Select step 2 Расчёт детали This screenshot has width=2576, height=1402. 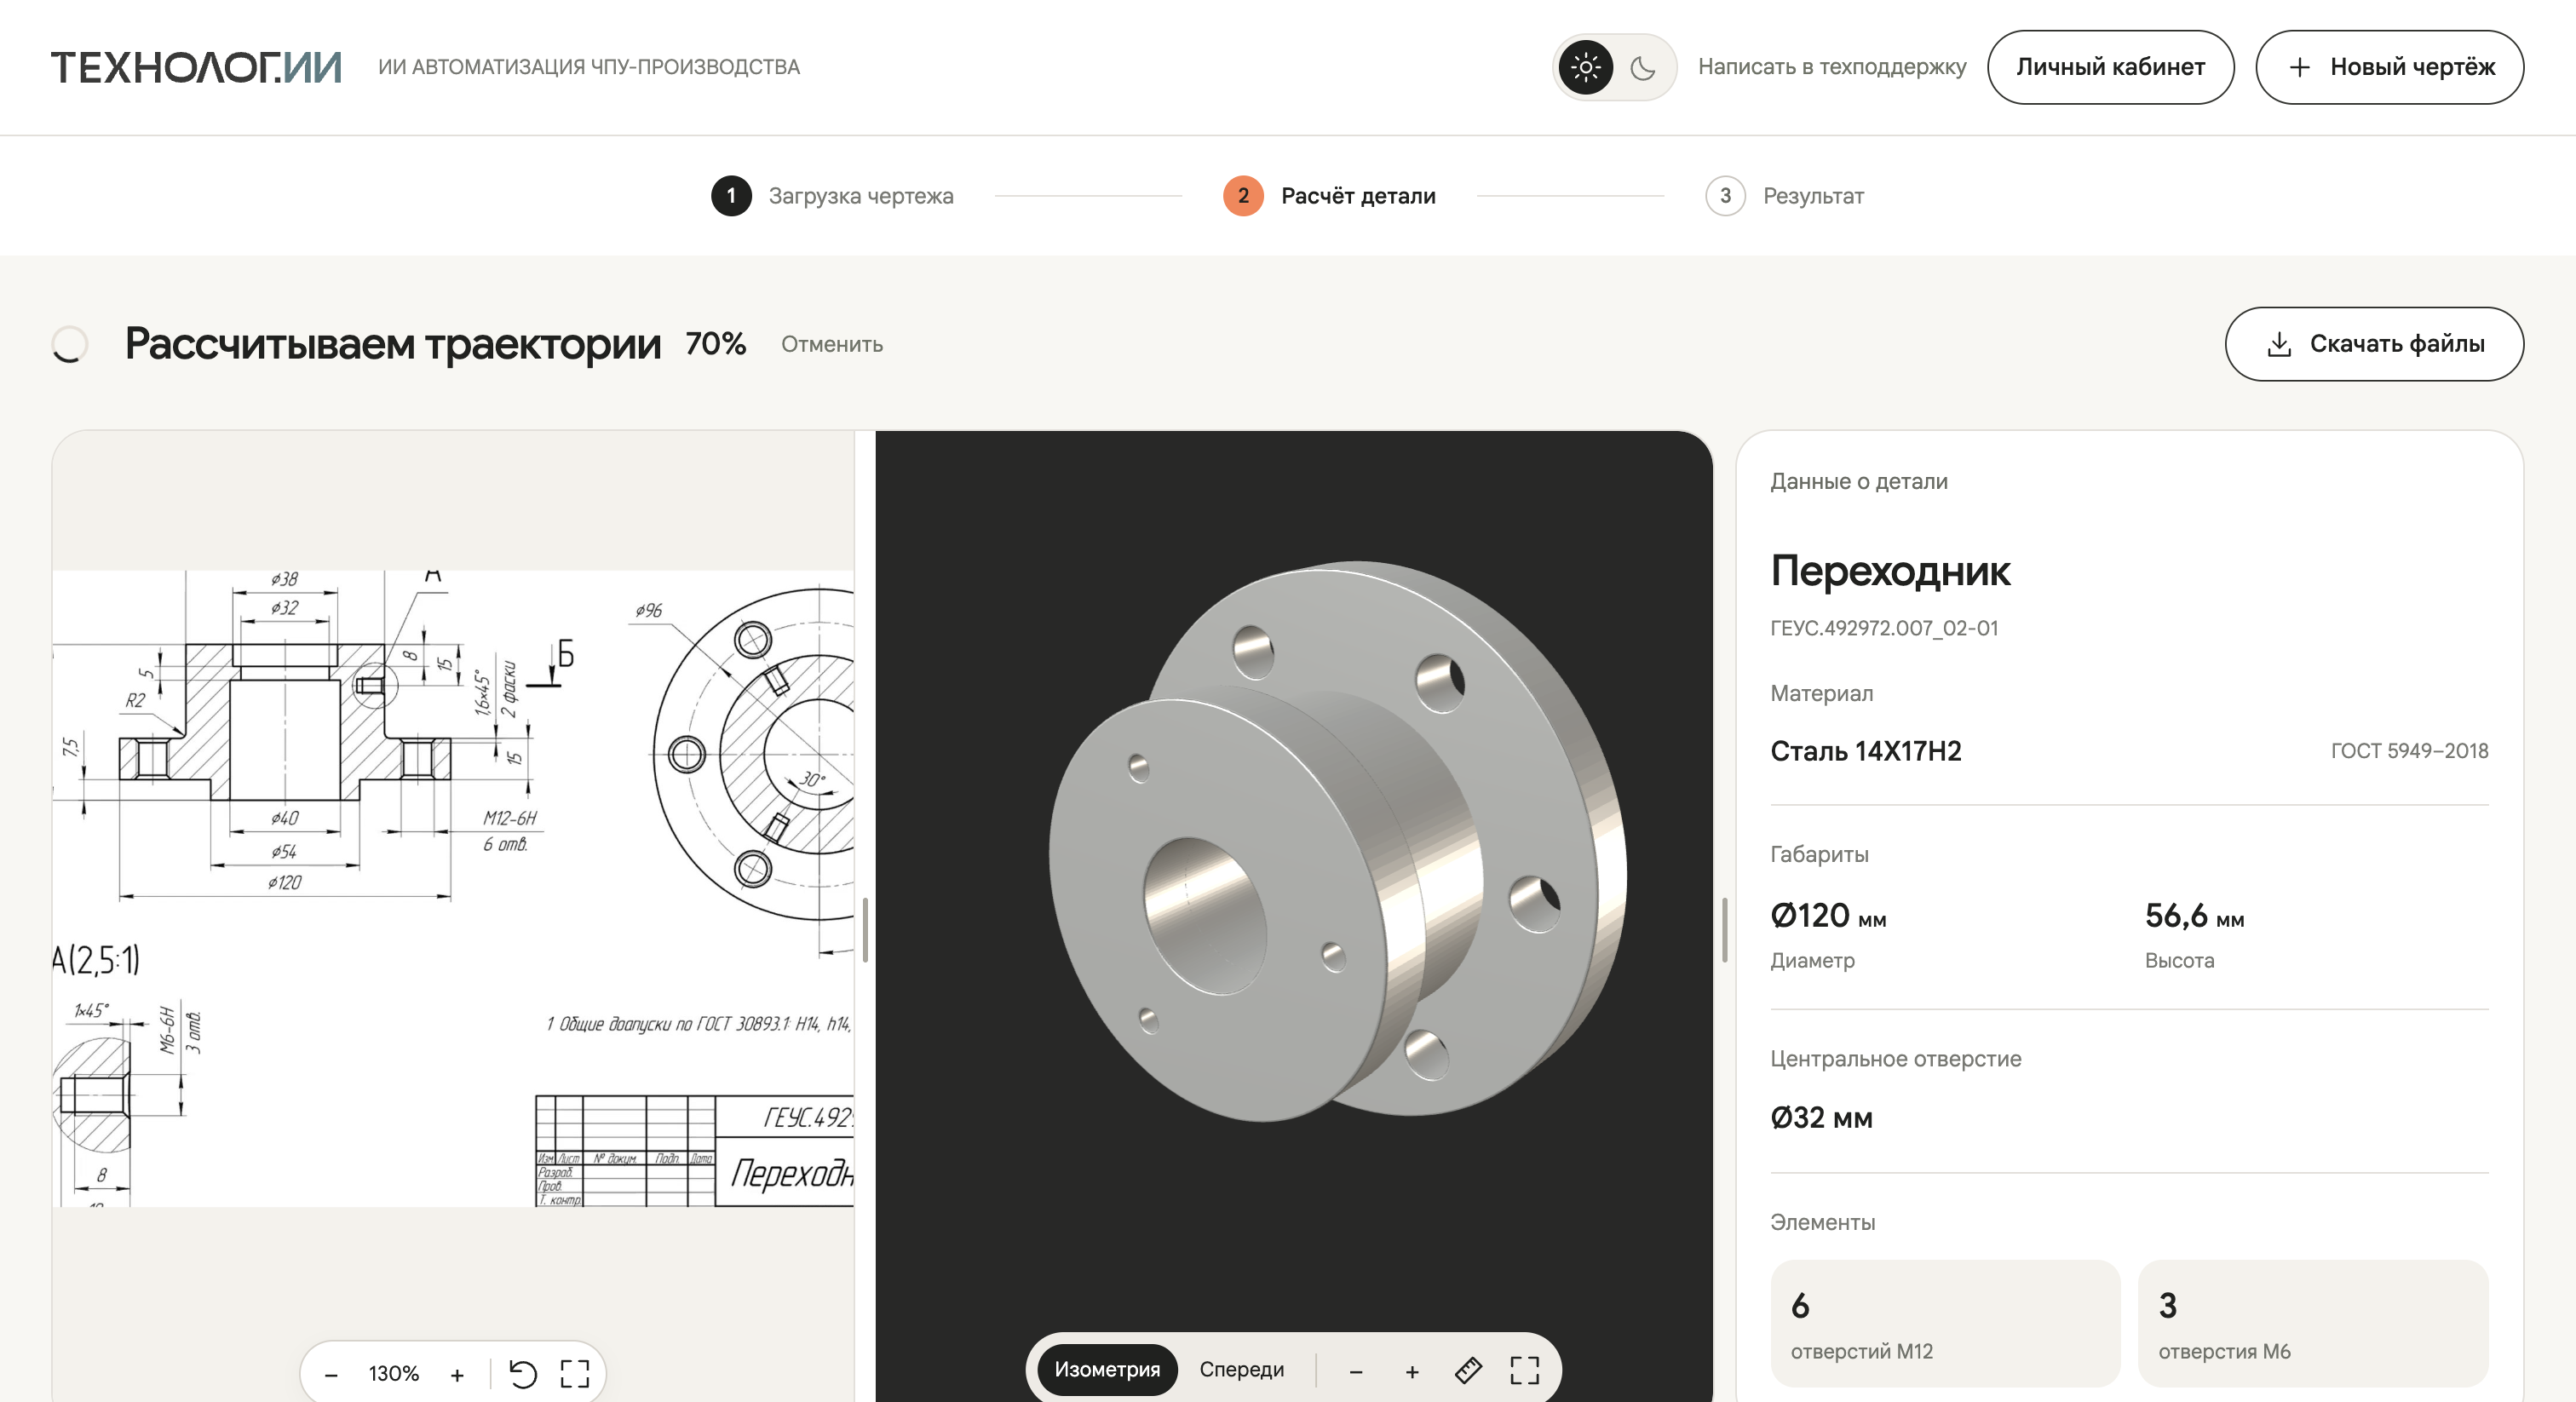point(1329,196)
